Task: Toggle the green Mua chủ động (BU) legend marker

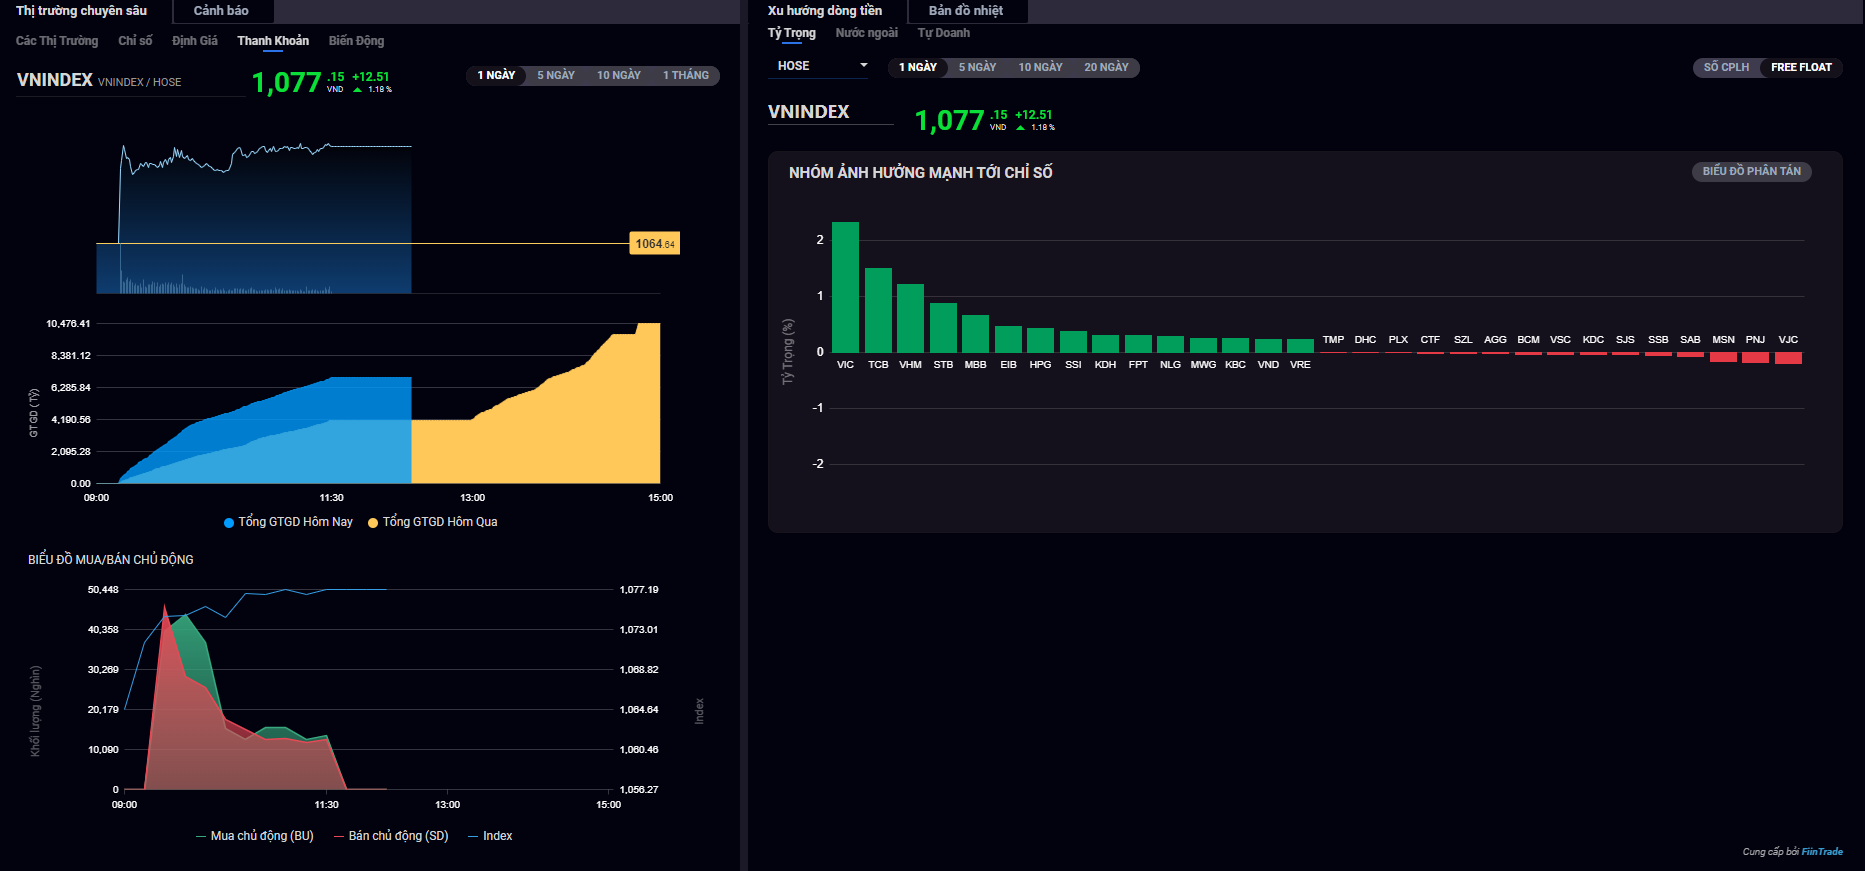Action: tap(201, 837)
